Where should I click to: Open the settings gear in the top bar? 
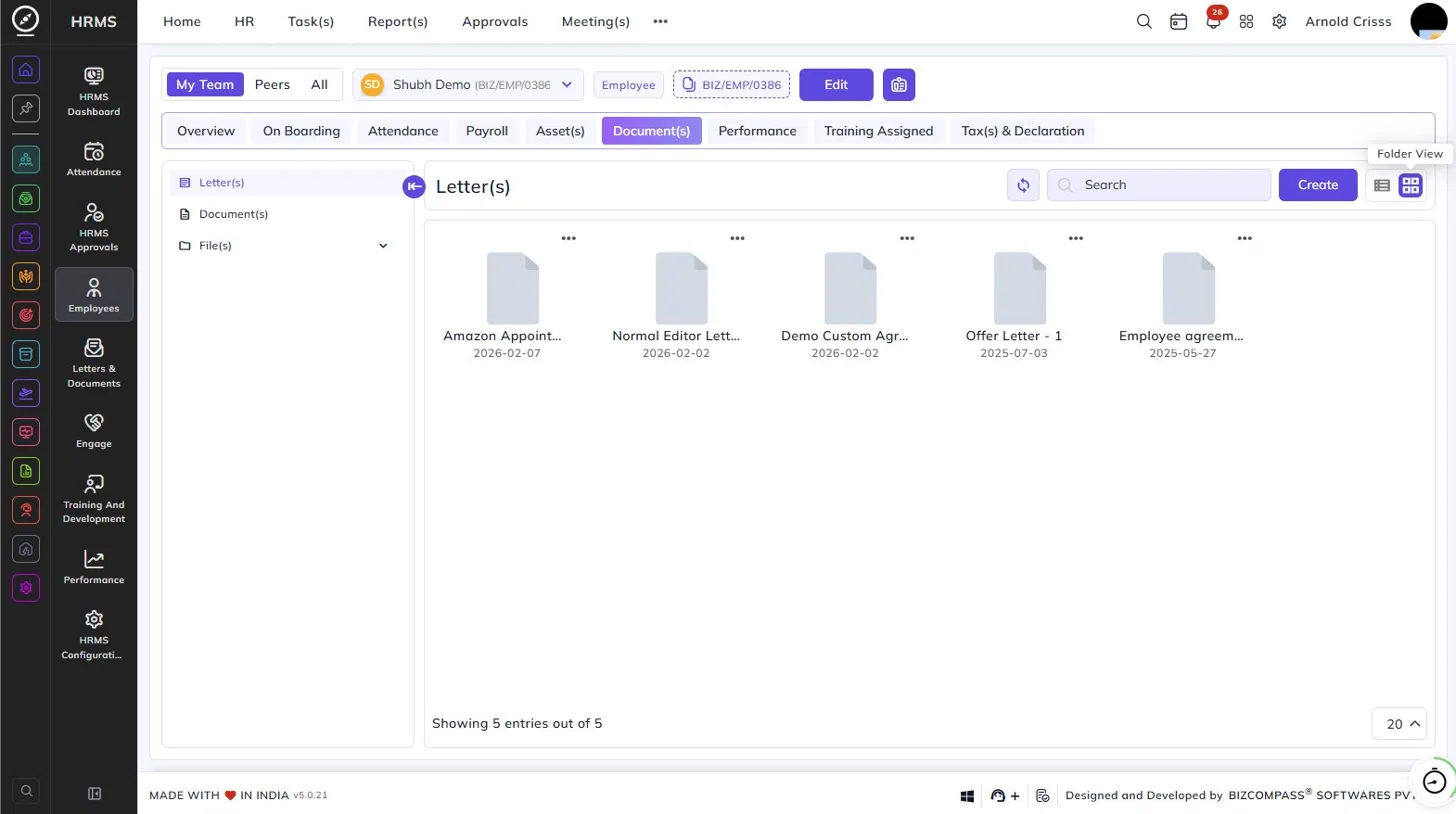1279,21
